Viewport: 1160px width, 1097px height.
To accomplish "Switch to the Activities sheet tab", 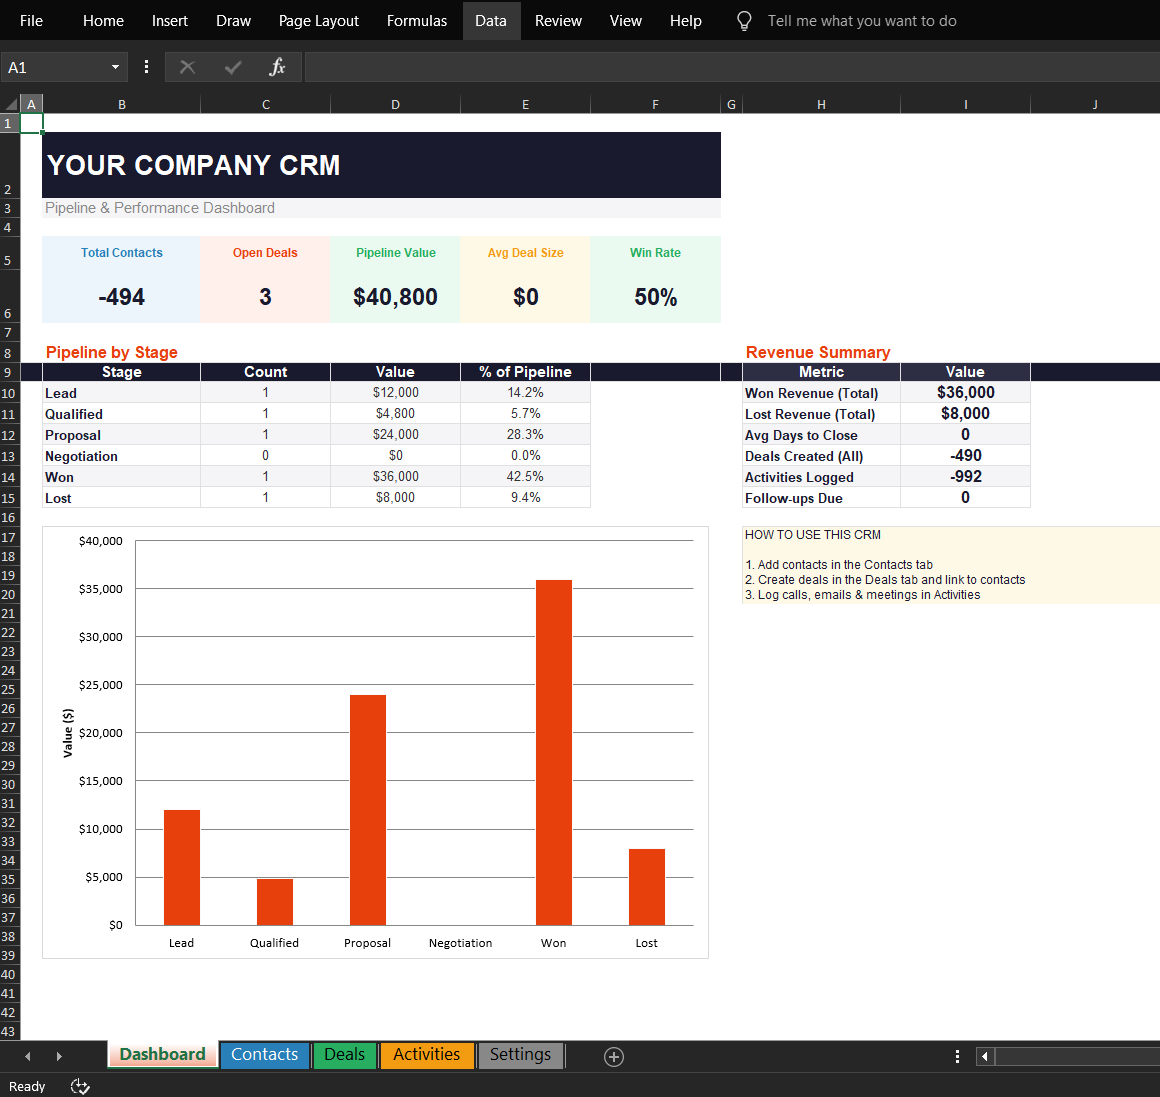I will tap(426, 1055).
